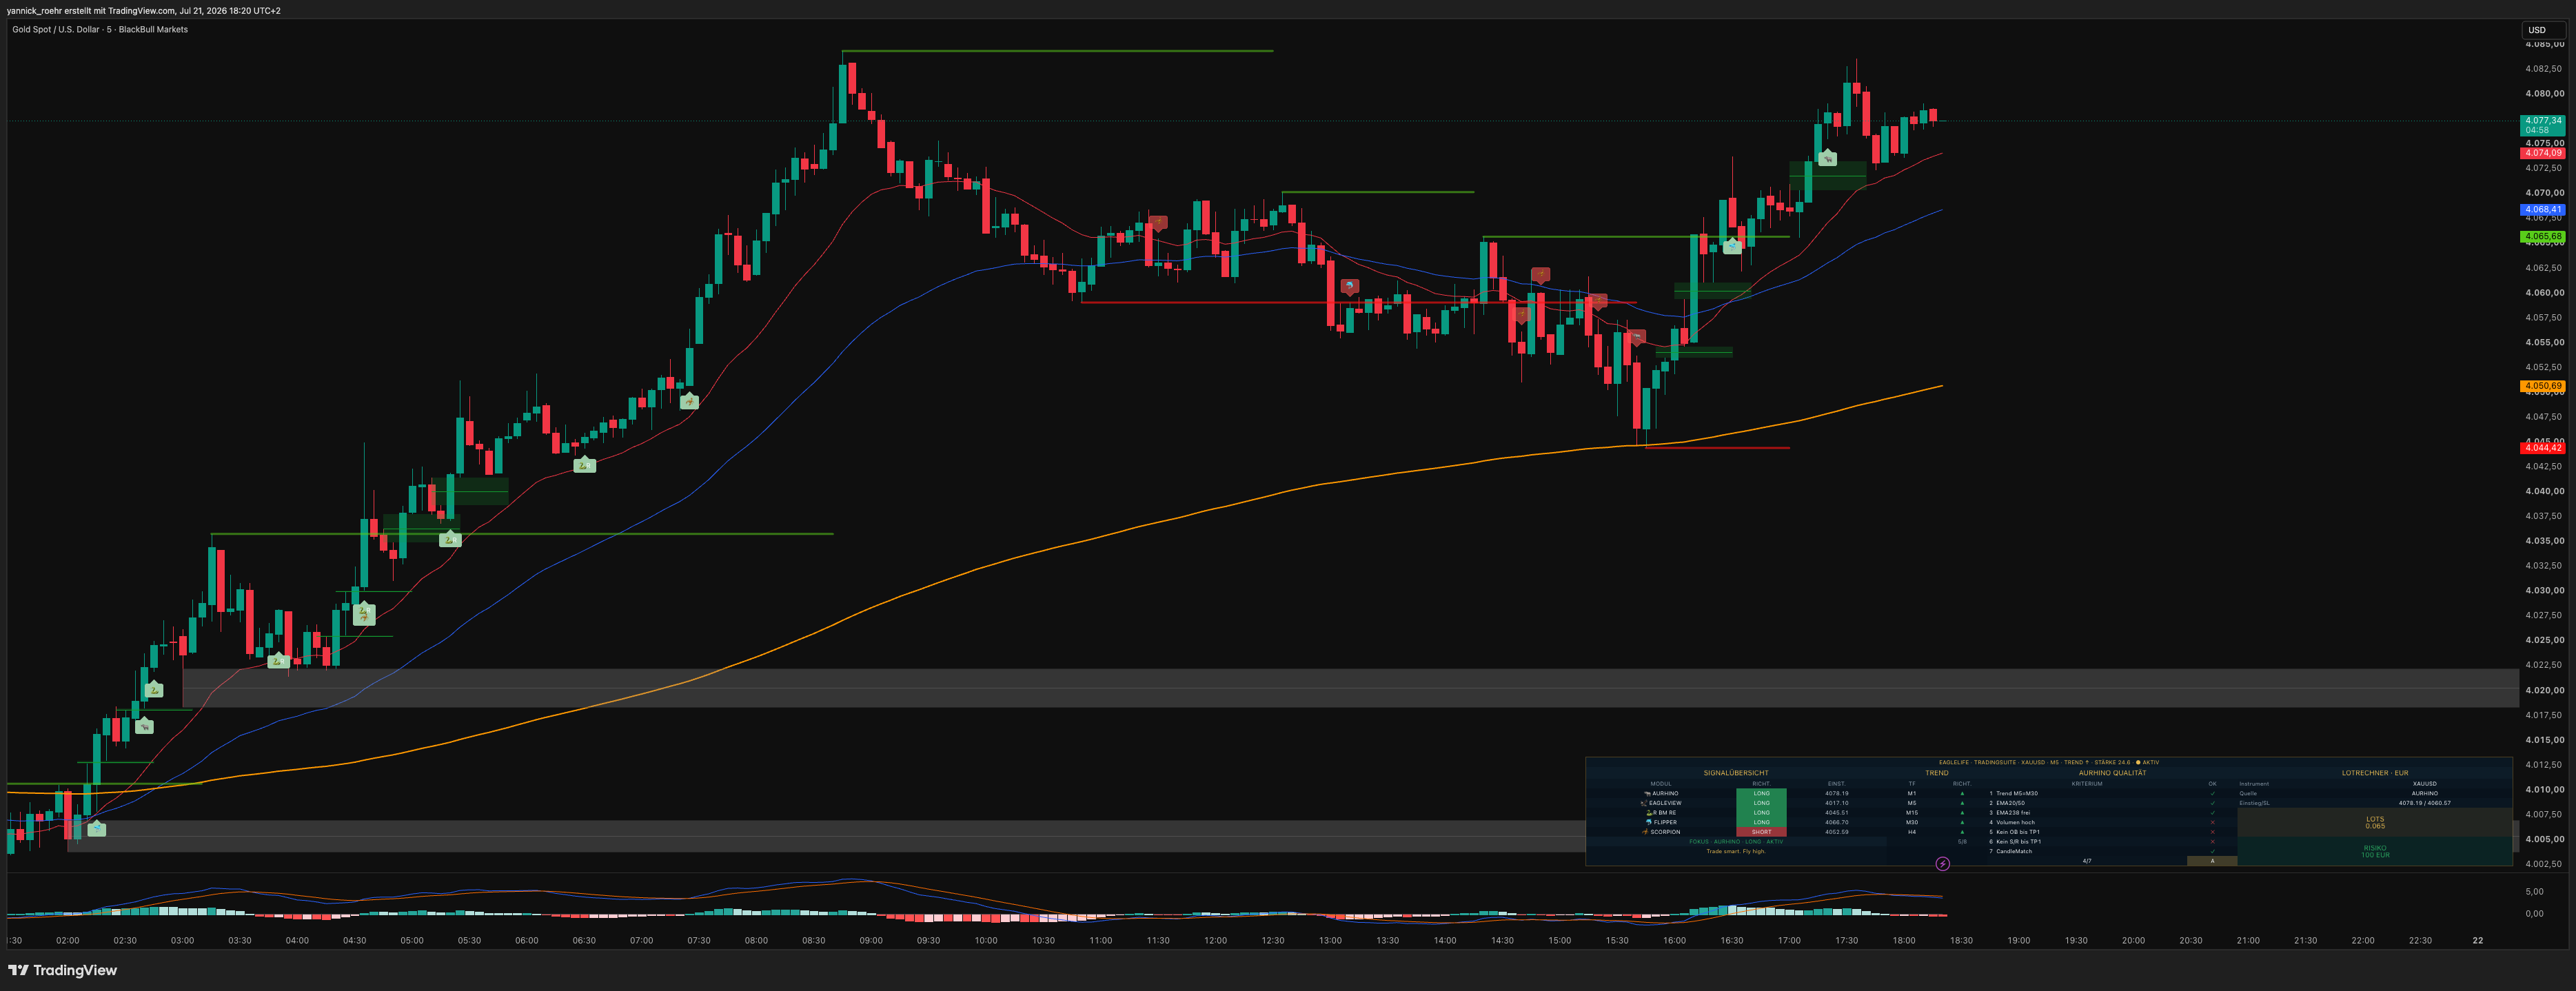Click the EAGLEVIEW entry price 4017.10
Viewport: 2576px width, 991px height.
pyautogui.click(x=1837, y=803)
